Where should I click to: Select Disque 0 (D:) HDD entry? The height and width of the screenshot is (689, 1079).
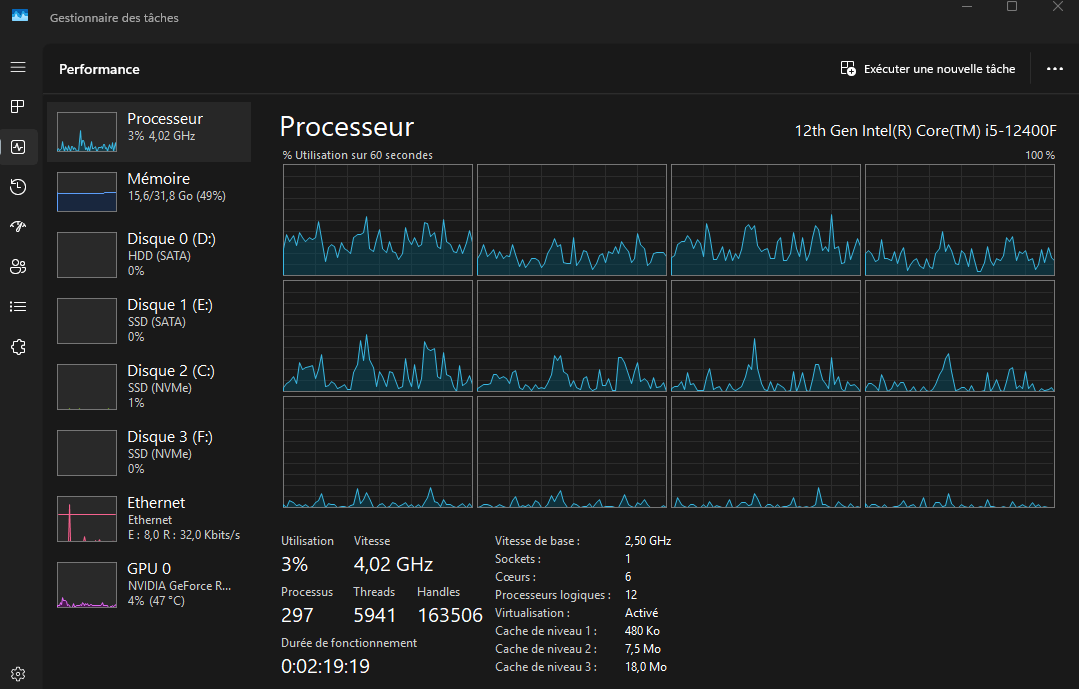tap(149, 255)
